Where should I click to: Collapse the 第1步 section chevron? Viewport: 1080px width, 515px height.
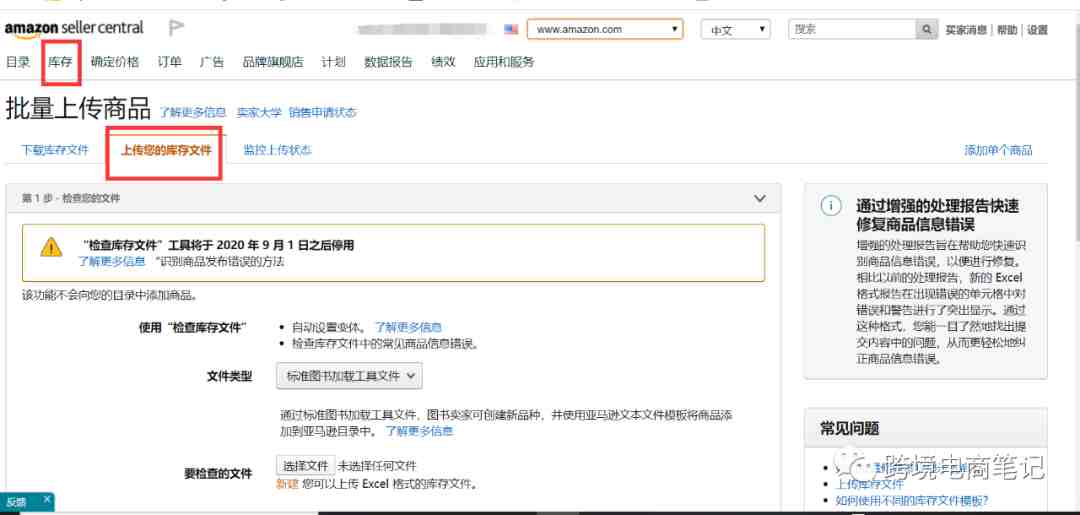point(760,198)
